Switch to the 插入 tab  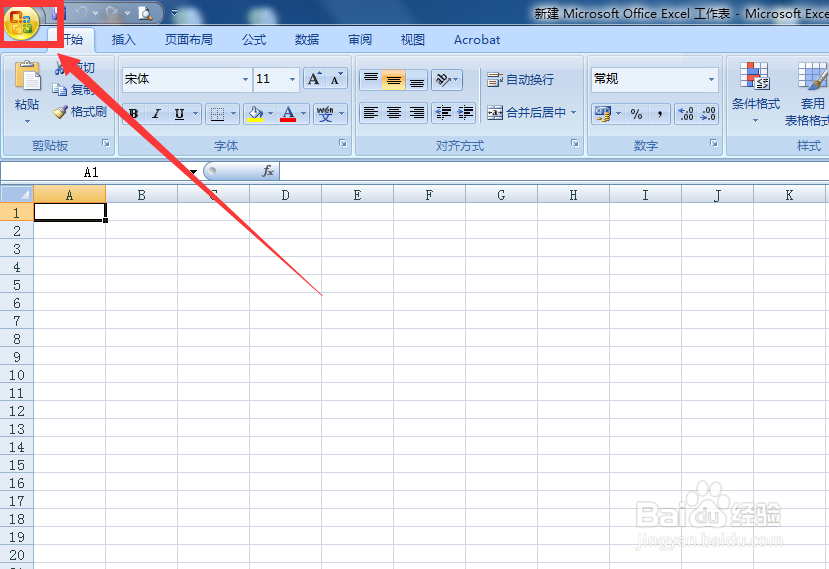(x=124, y=40)
